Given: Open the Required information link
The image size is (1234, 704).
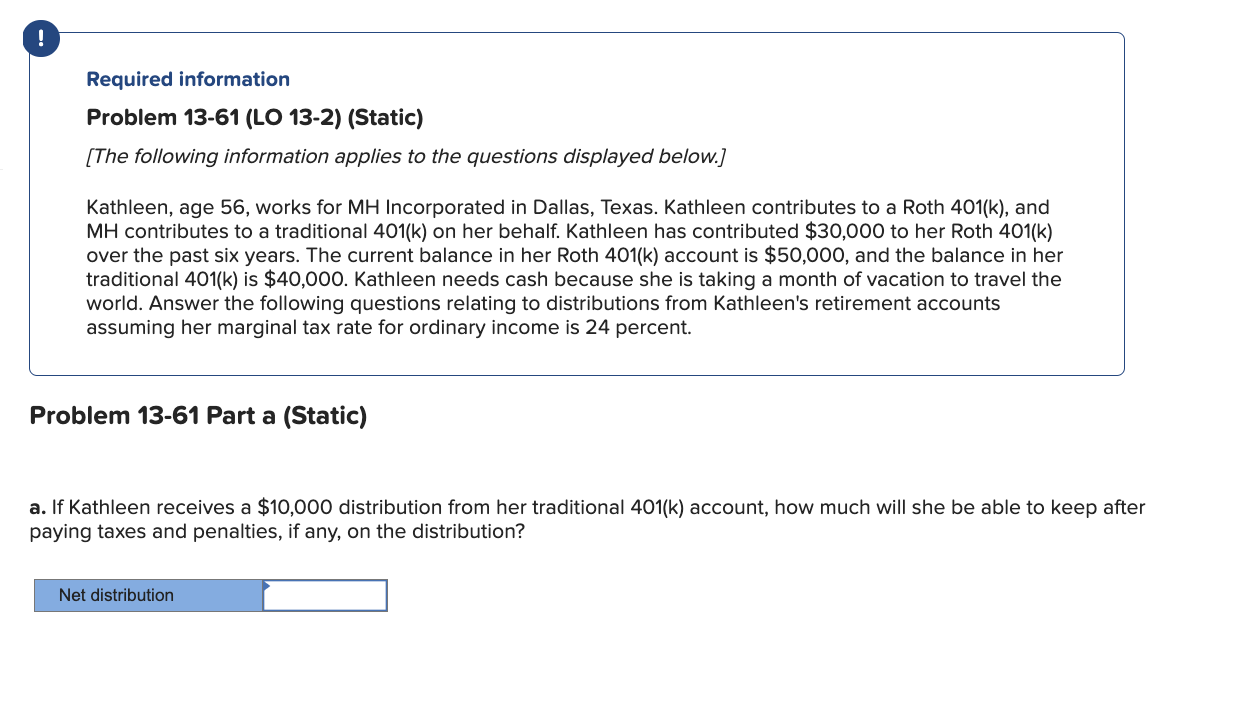Looking at the screenshot, I should click(x=187, y=79).
